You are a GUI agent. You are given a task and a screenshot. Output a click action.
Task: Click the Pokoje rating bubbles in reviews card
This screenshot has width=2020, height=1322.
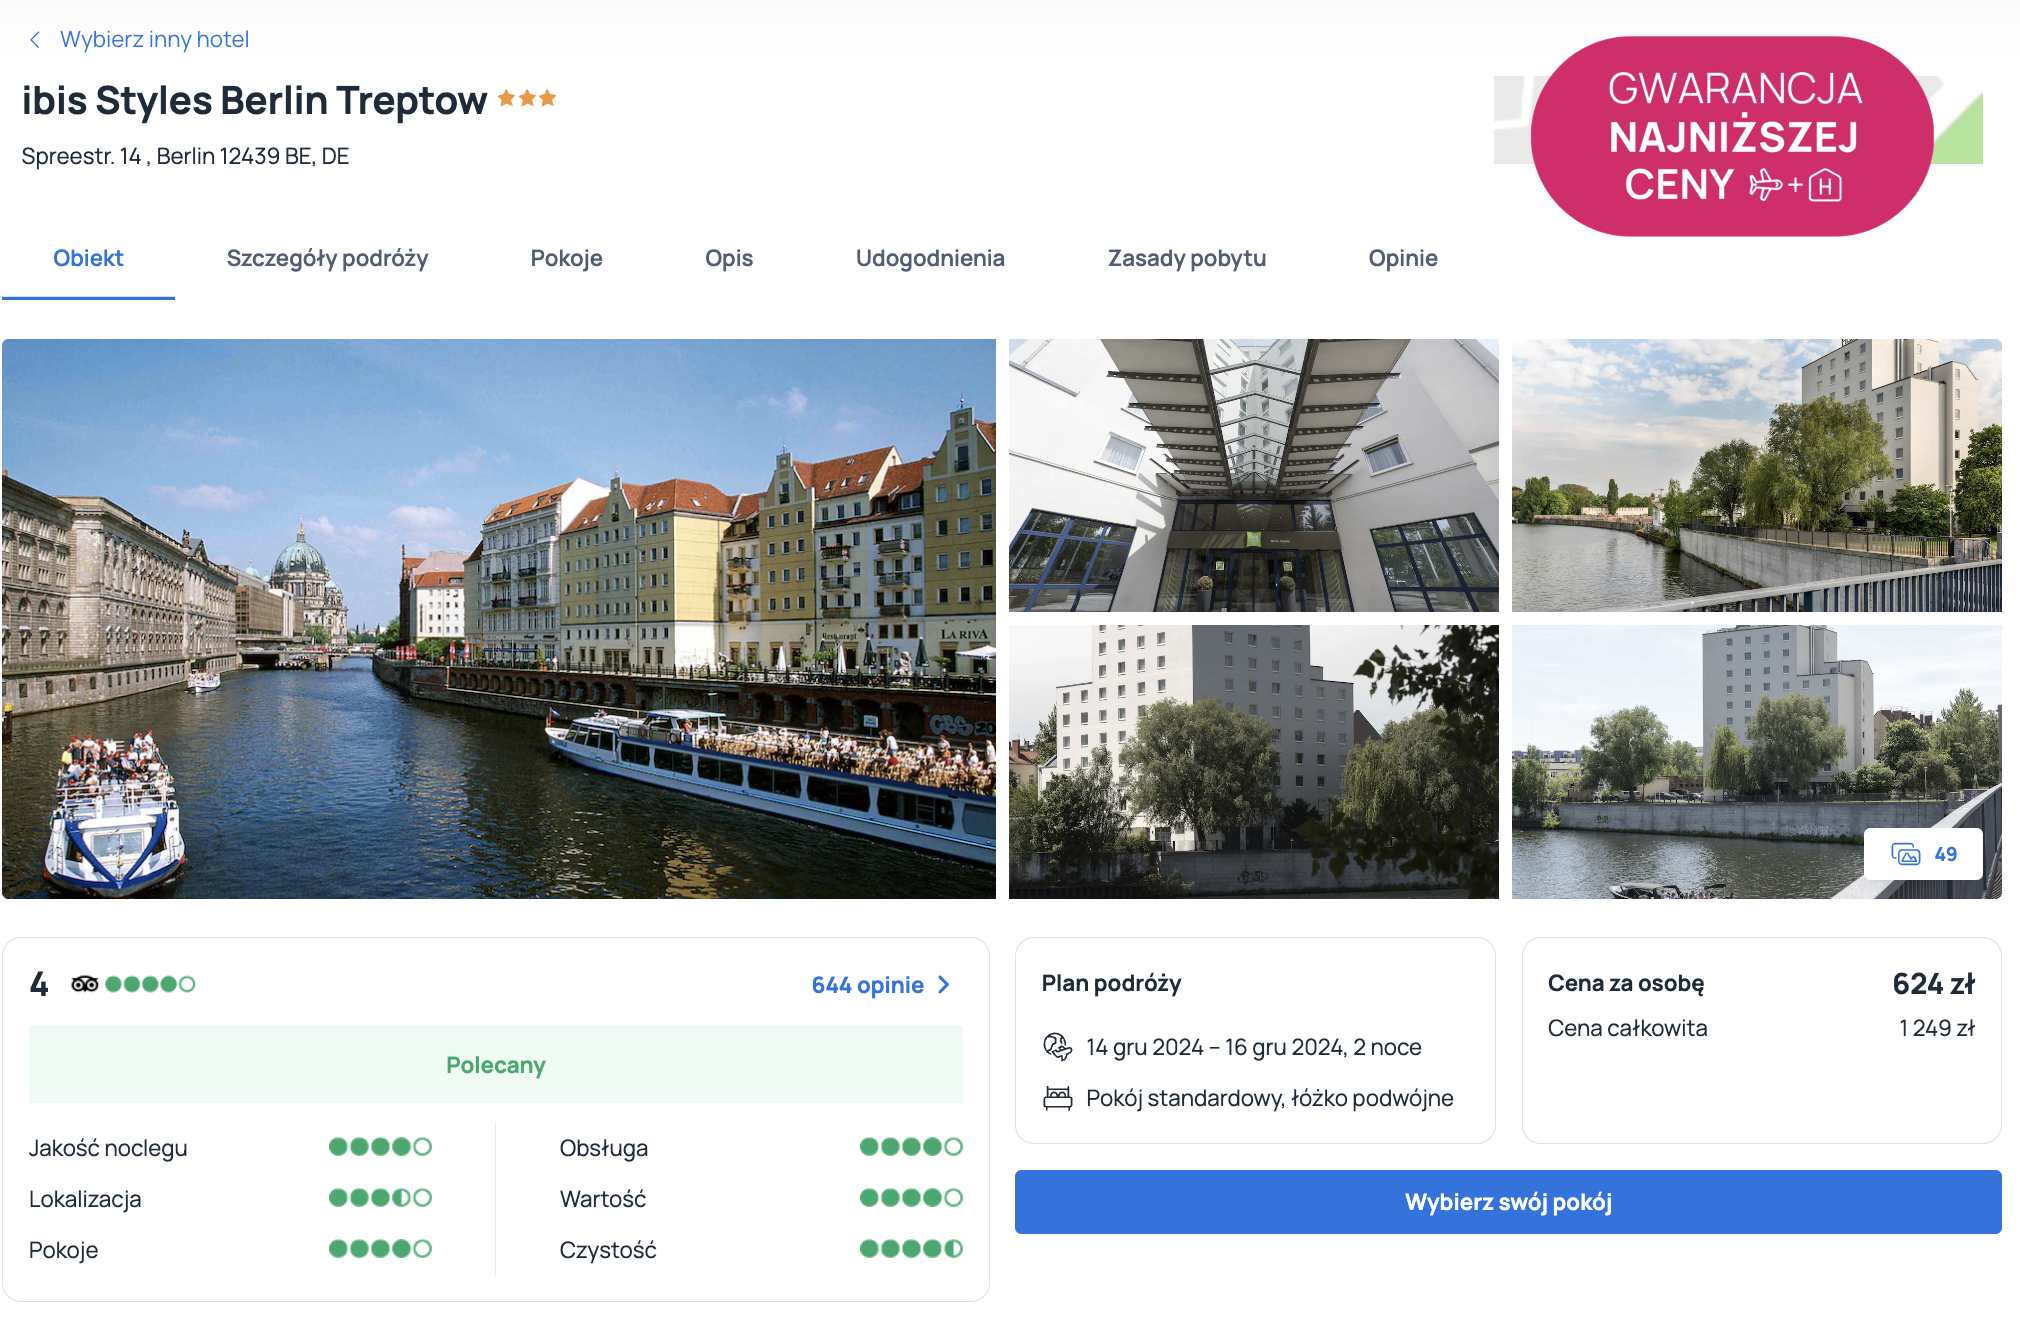[x=380, y=1249]
